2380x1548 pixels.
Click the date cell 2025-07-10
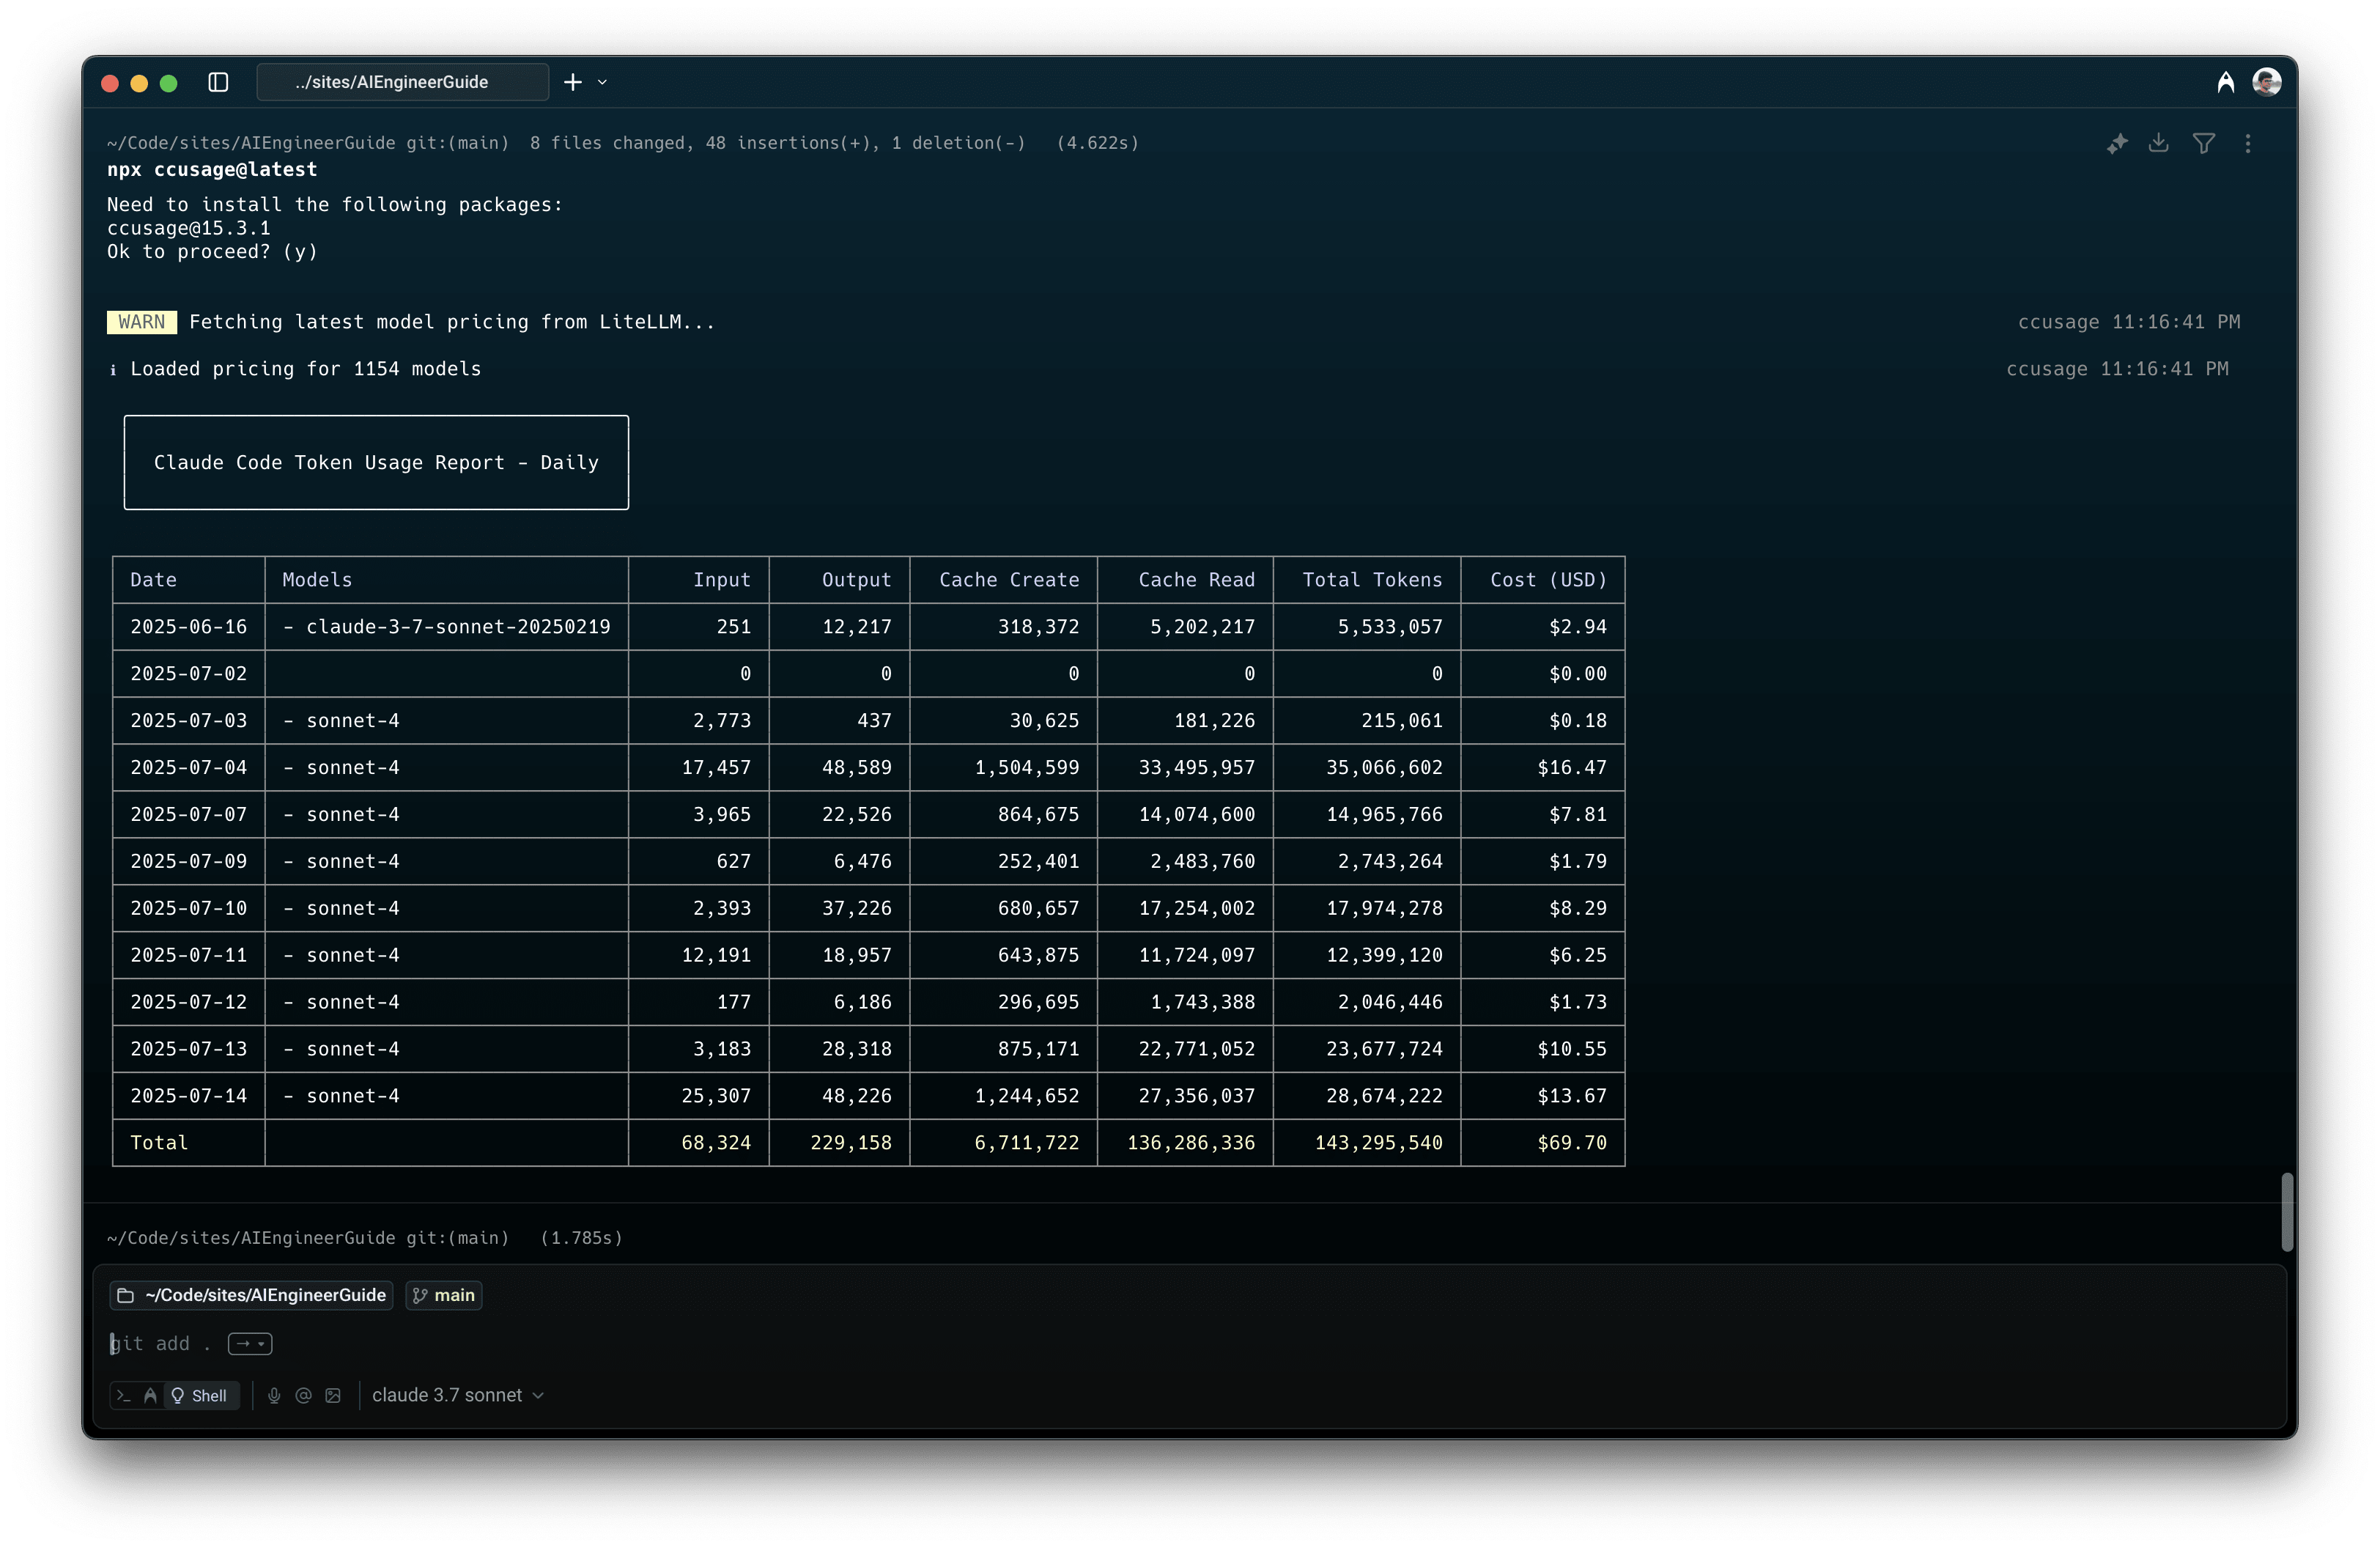188,908
